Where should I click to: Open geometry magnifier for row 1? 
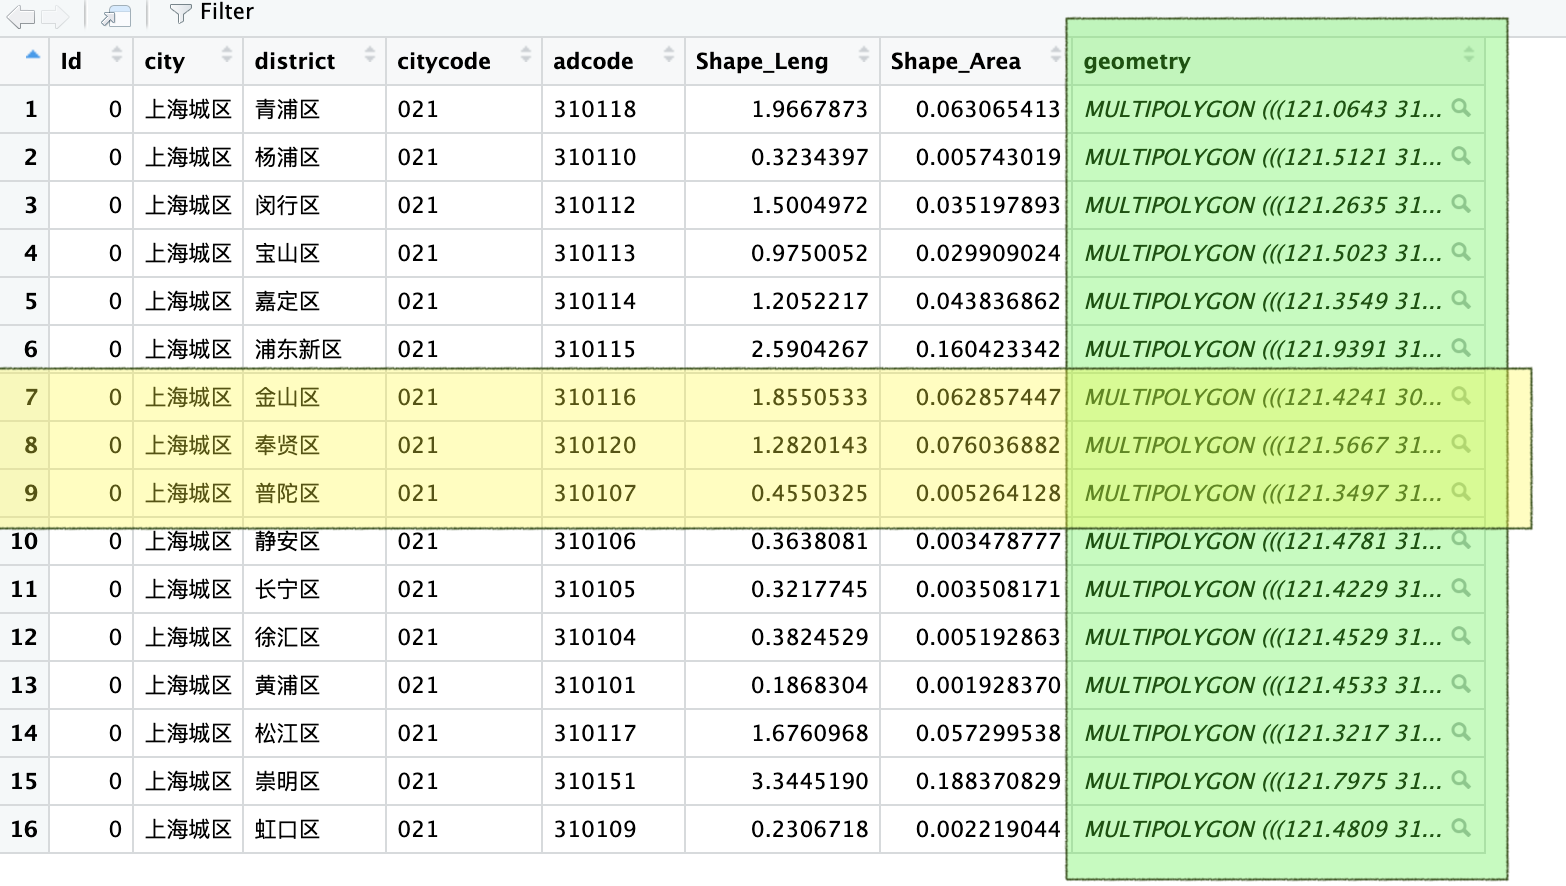coord(1461,108)
